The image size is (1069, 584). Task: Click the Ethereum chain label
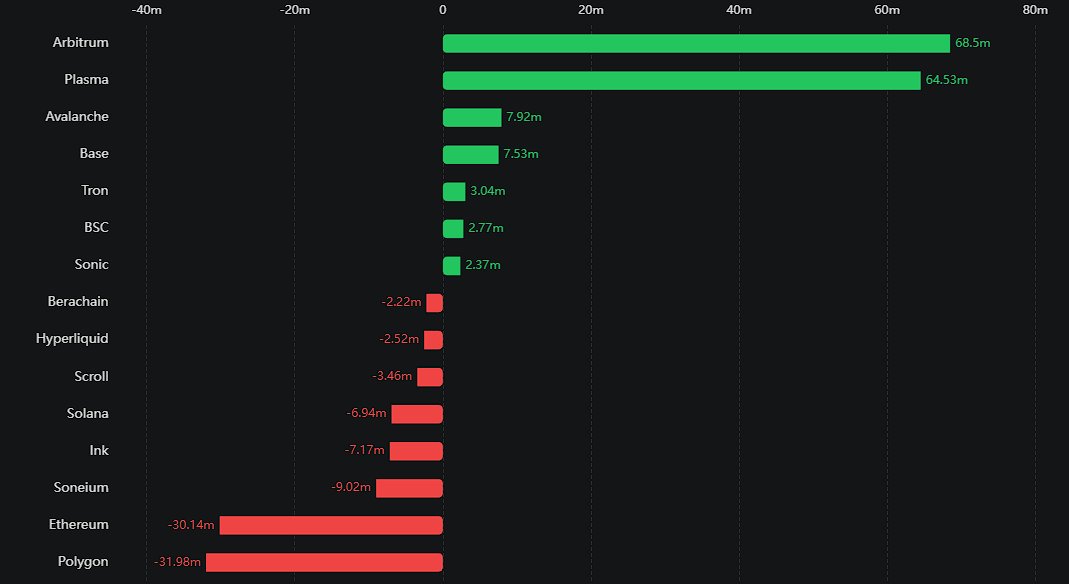(79, 525)
